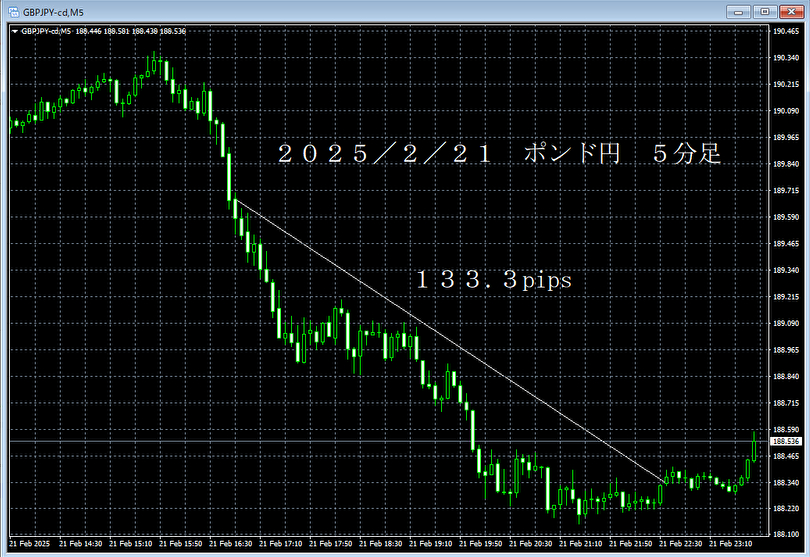Click time axis label 21 Feb 18:30
The image size is (810, 557).
pos(381,544)
